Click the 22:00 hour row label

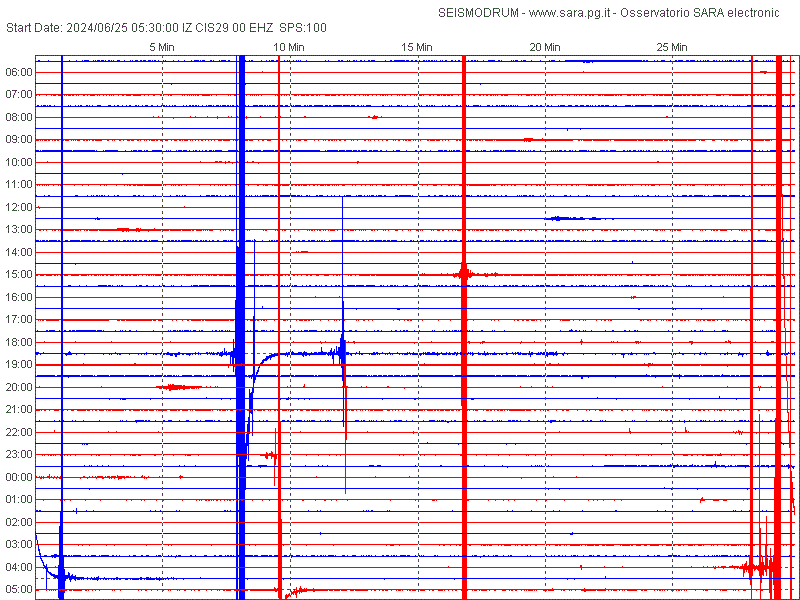point(19,432)
